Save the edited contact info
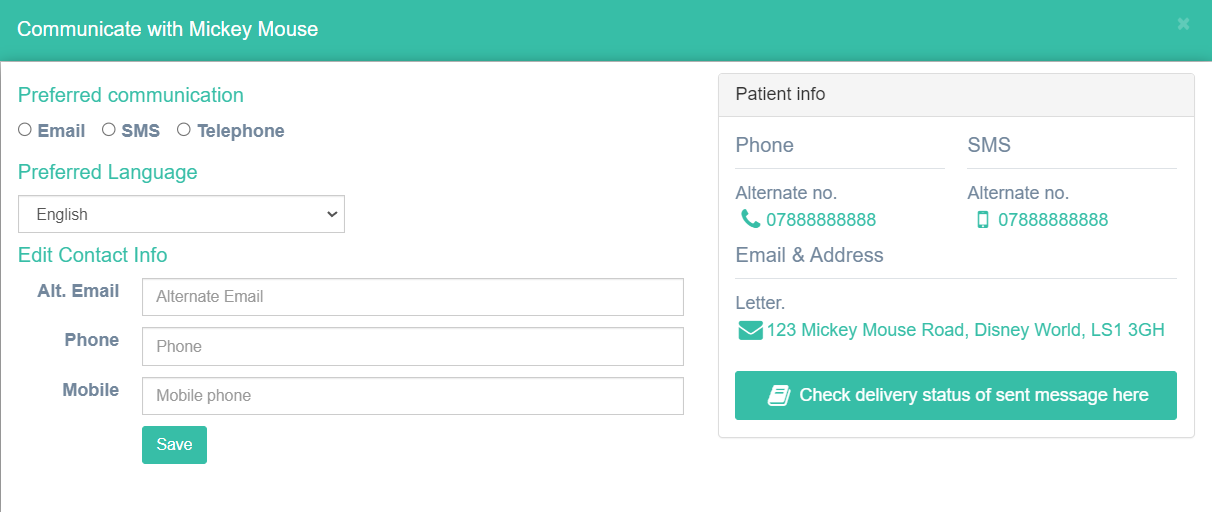 click(174, 445)
